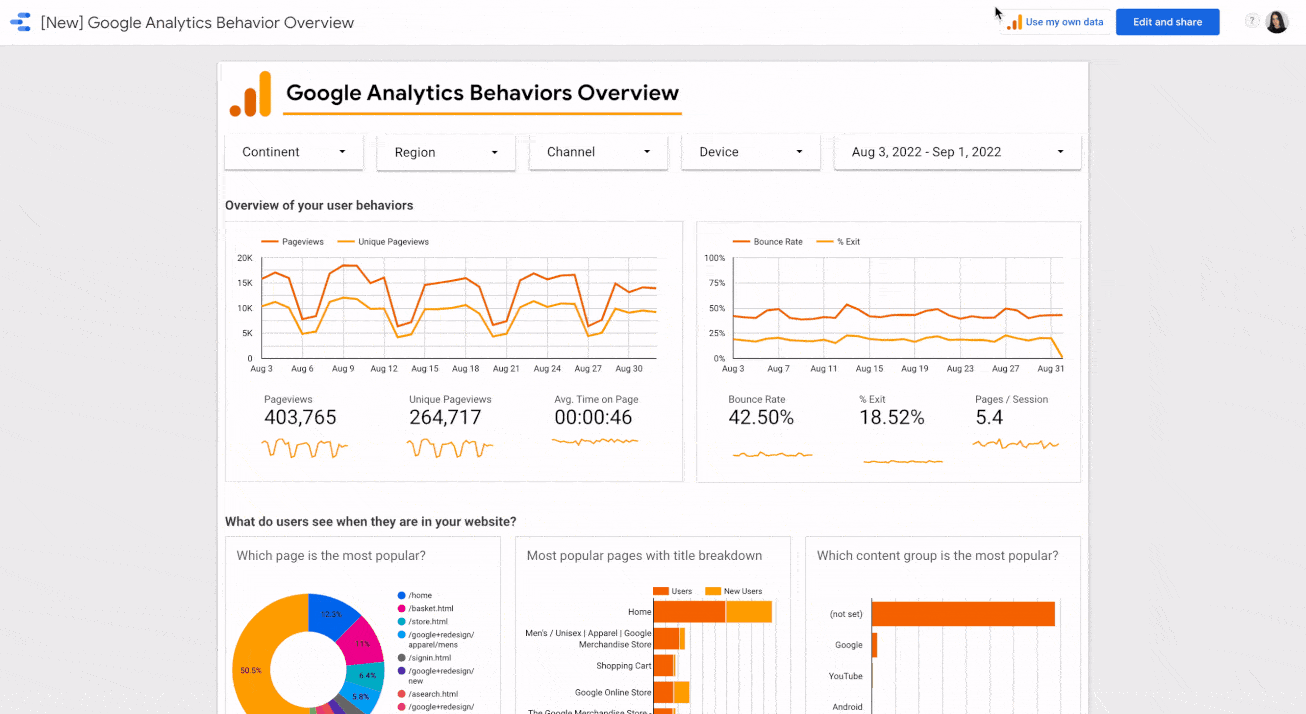1306x714 pixels.
Task: Open the Device filter dropdown
Action: coord(750,152)
